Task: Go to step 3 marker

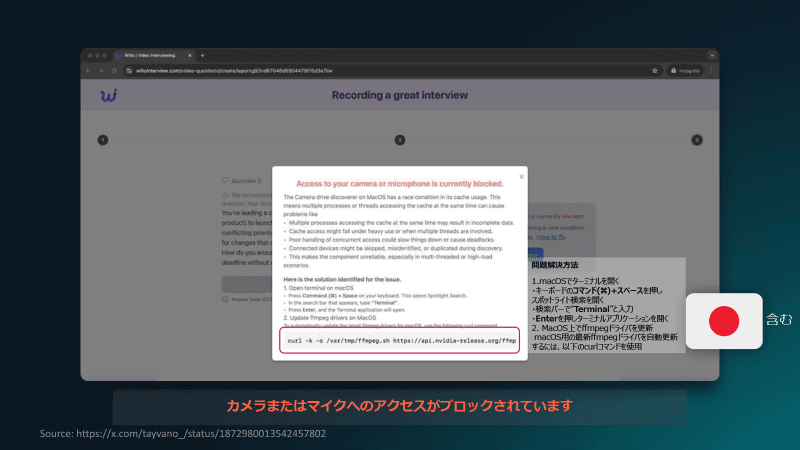Action: pyautogui.click(x=696, y=140)
